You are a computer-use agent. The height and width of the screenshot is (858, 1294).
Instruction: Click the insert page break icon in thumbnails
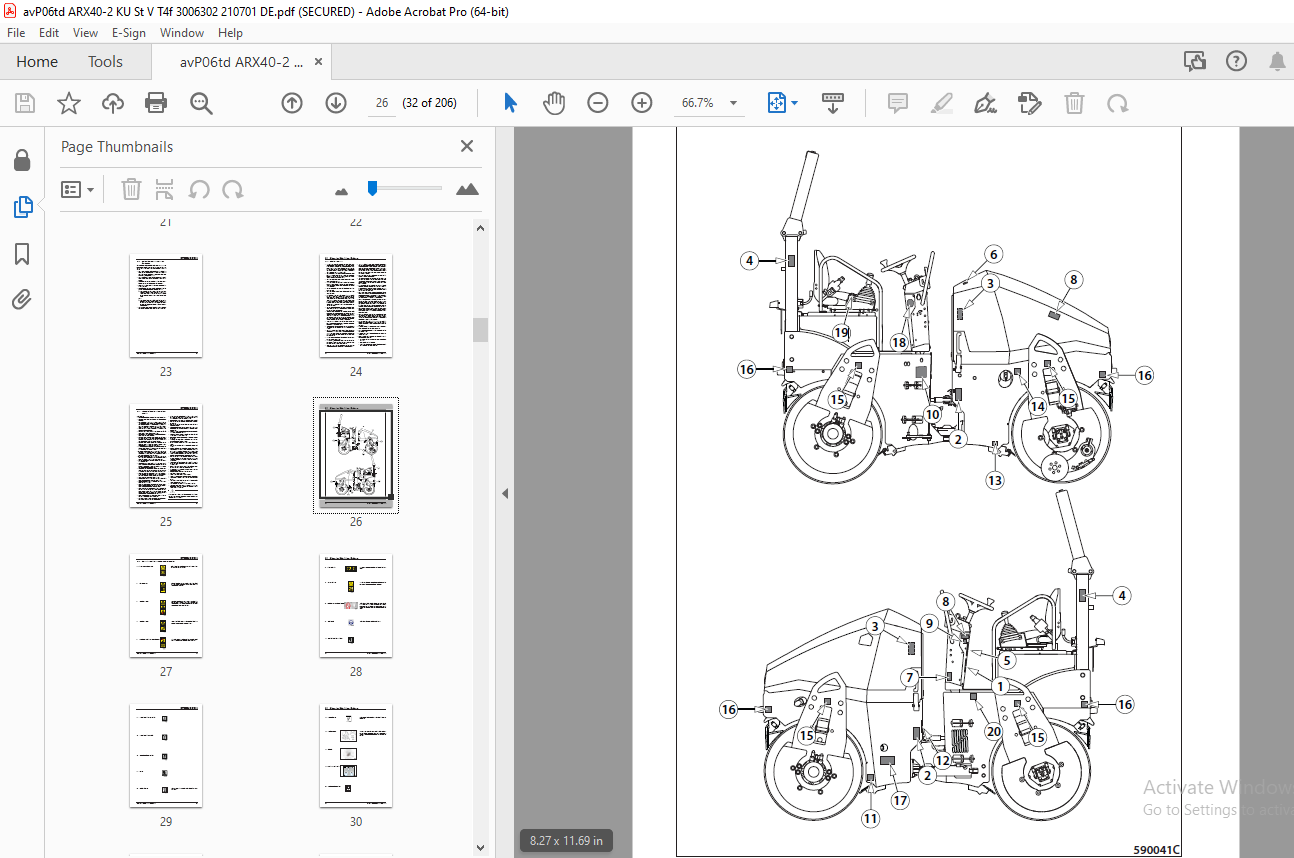[165, 189]
